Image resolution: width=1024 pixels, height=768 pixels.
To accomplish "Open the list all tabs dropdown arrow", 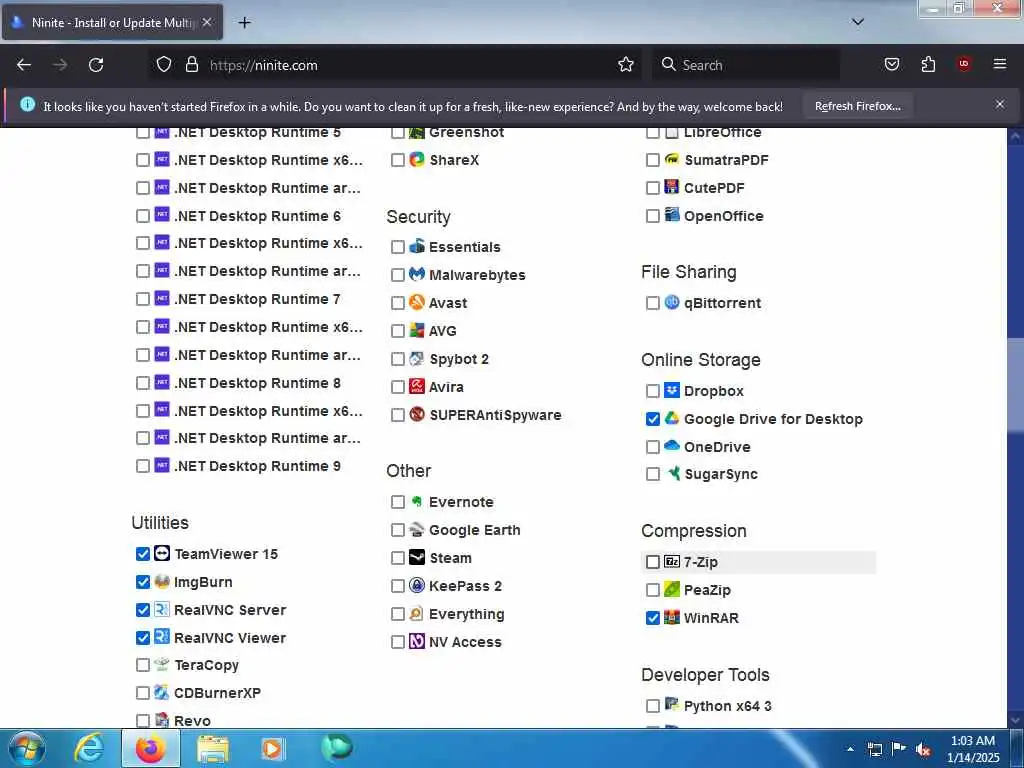I will click(858, 22).
